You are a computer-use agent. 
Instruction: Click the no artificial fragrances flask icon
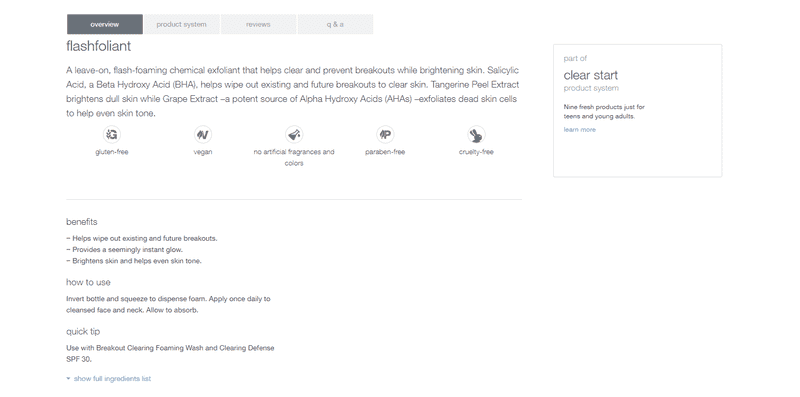294,135
